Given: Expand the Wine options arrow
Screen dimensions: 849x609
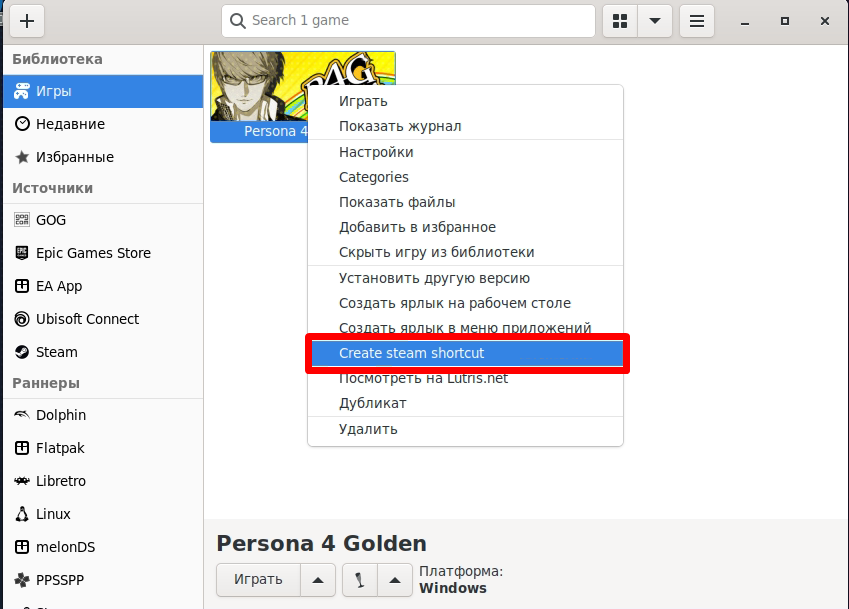Looking at the screenshot, I should 395,580.
